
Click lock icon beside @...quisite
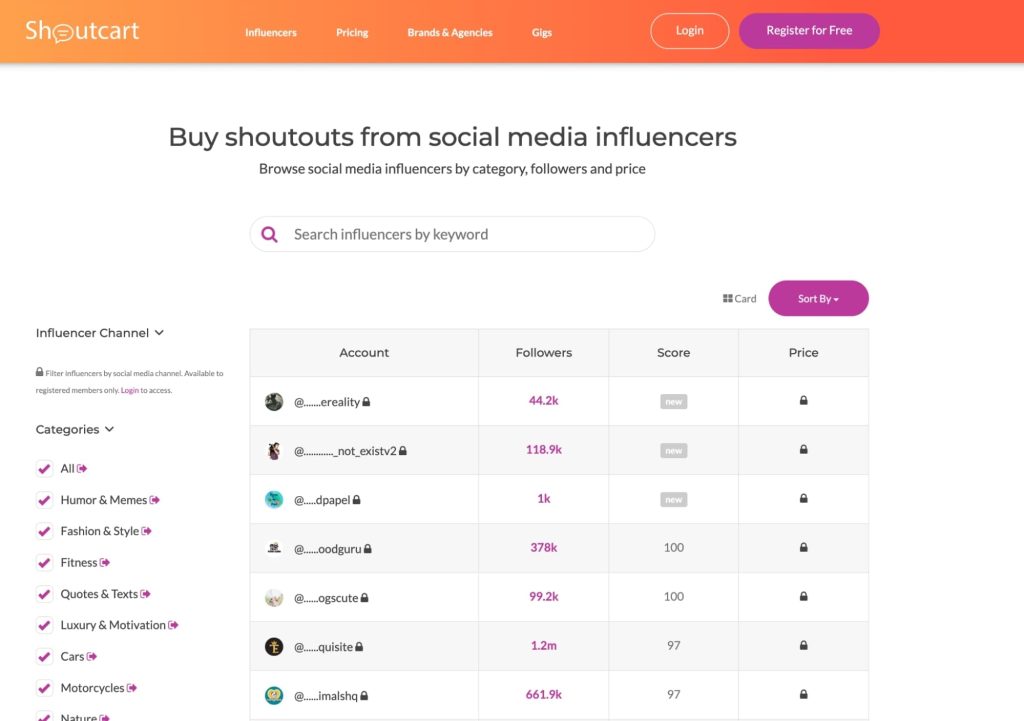click(360, 647)
